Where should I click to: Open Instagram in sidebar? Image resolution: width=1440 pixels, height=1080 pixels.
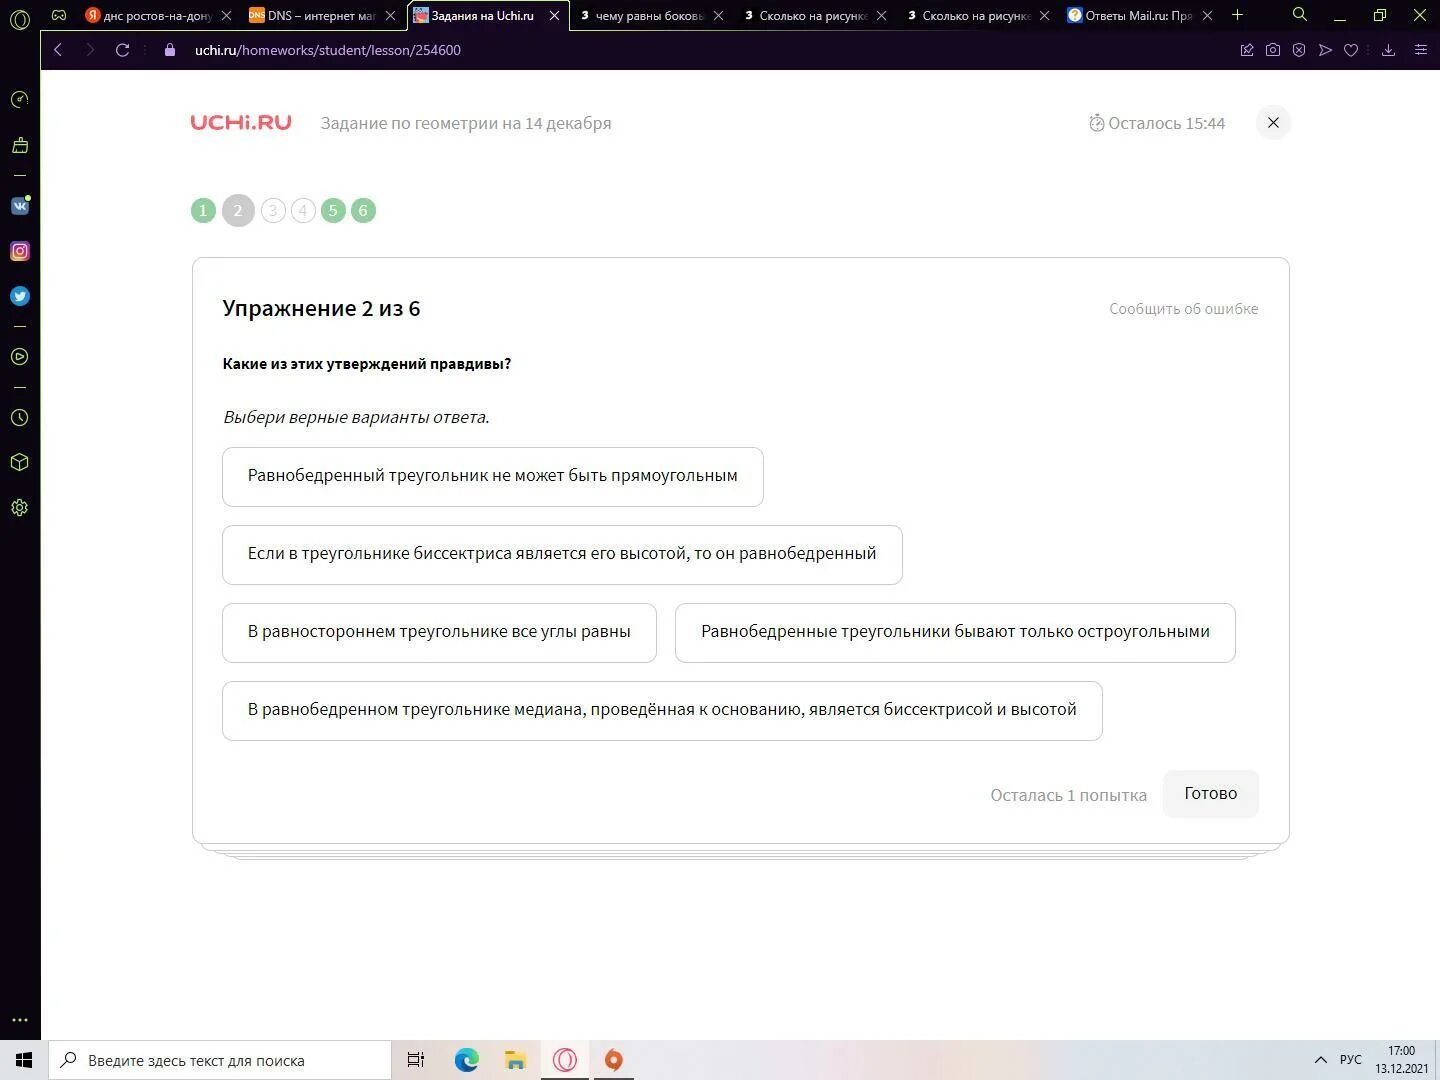tap(19, 251)
